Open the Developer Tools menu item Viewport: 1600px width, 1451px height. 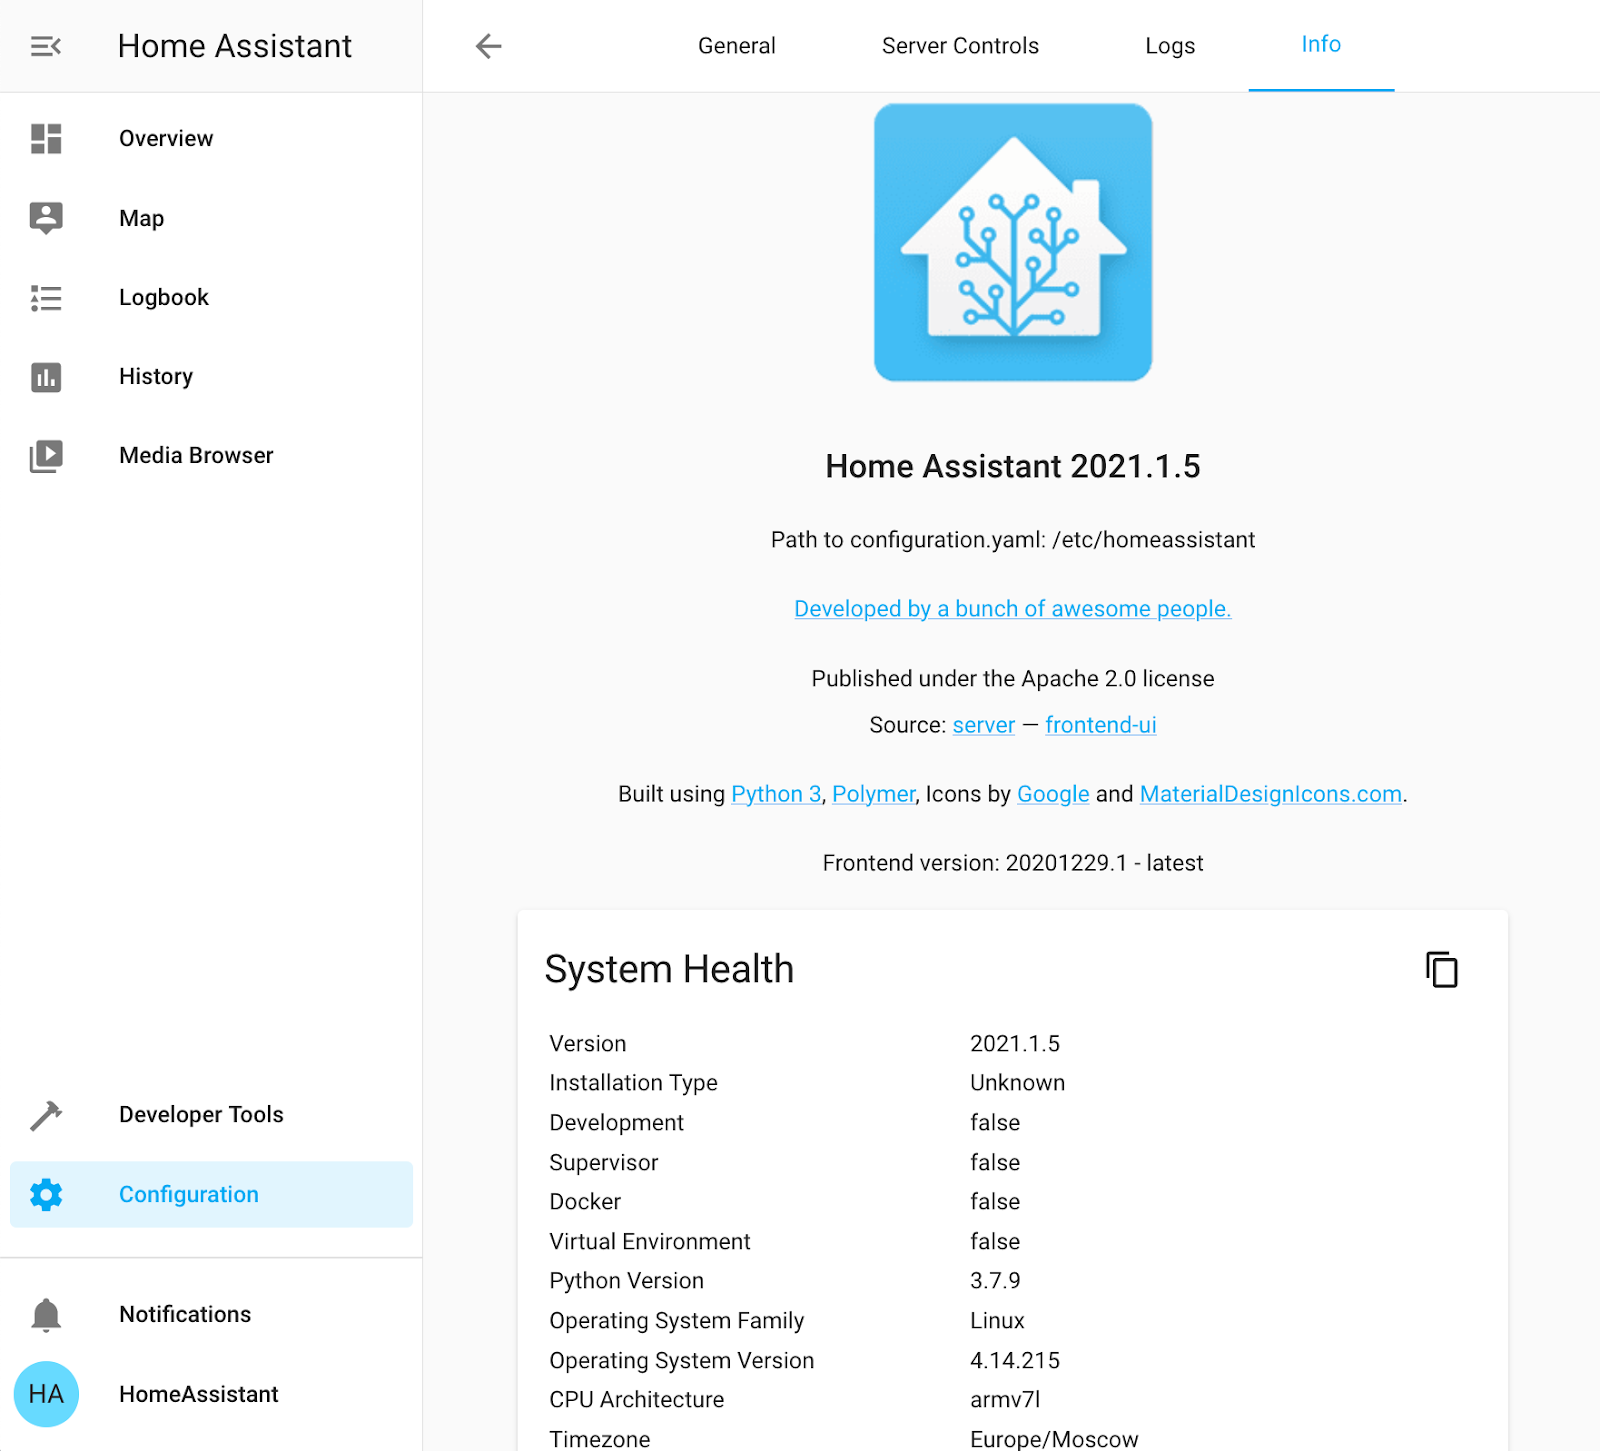pyautogui.click(x=211, y=1115)
